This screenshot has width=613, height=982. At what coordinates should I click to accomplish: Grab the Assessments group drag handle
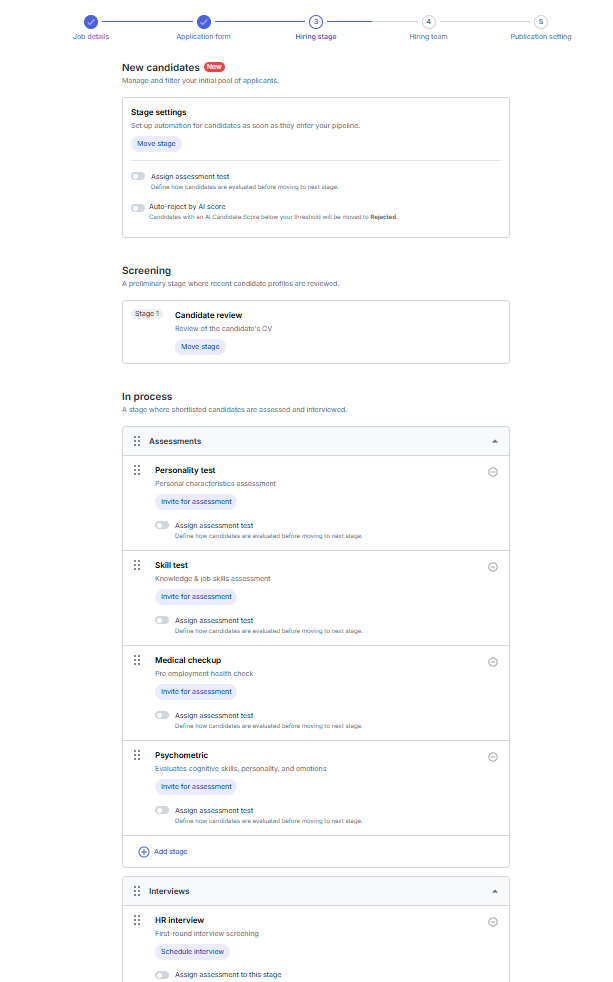click(x=137, y=442)
